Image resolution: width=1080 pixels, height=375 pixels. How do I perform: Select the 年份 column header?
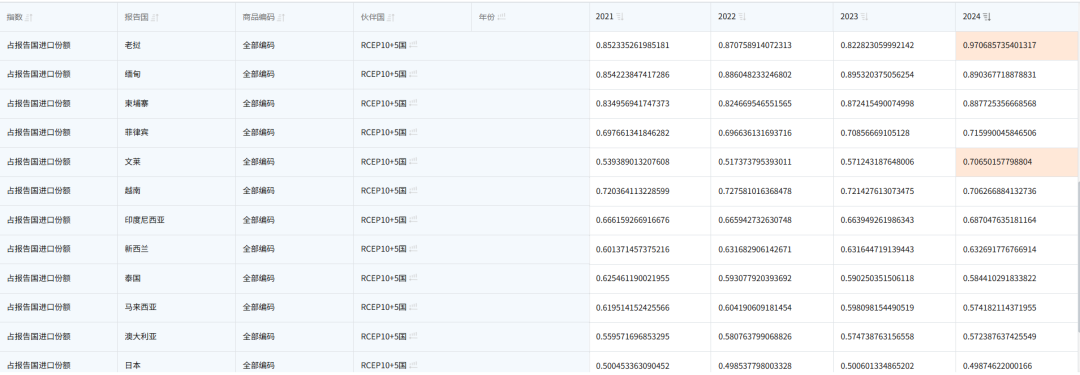(530, 17)
